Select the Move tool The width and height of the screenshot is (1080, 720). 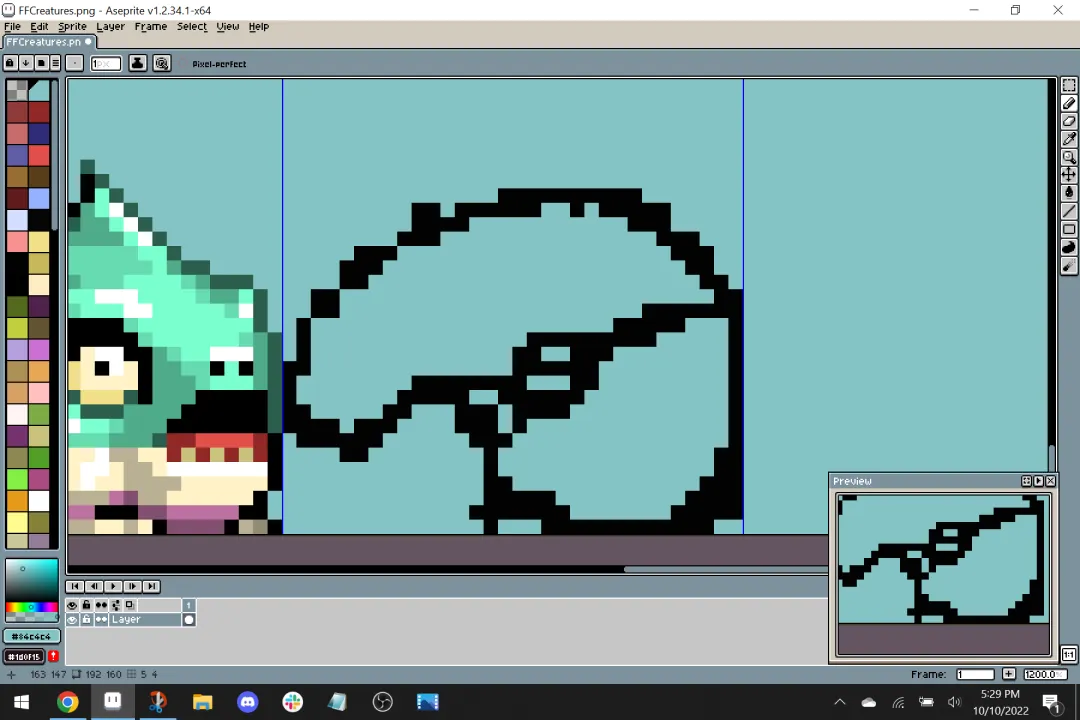(x=1068, y=175)
